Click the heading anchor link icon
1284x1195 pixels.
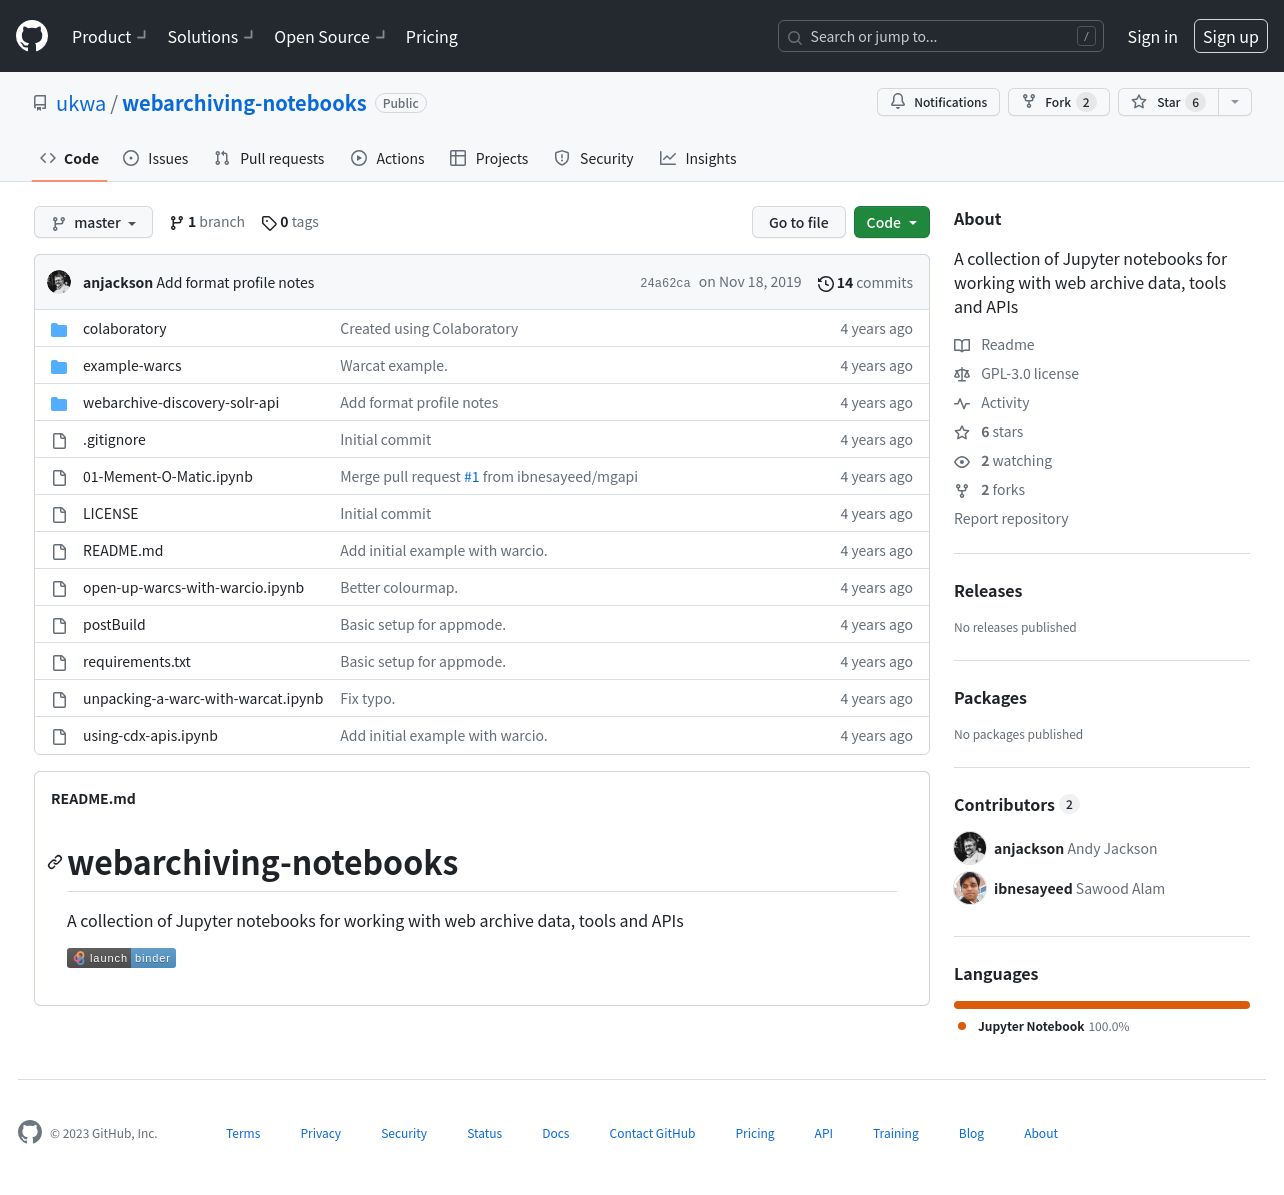pos(55,862)
